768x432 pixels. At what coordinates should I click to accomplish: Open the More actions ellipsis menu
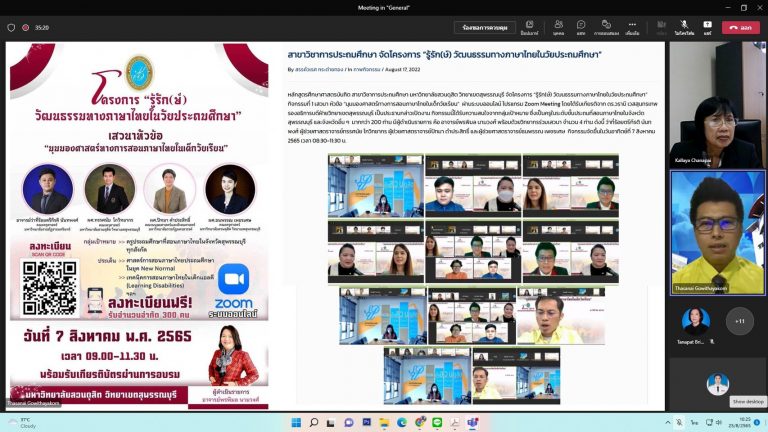click(x=632, y=27)
